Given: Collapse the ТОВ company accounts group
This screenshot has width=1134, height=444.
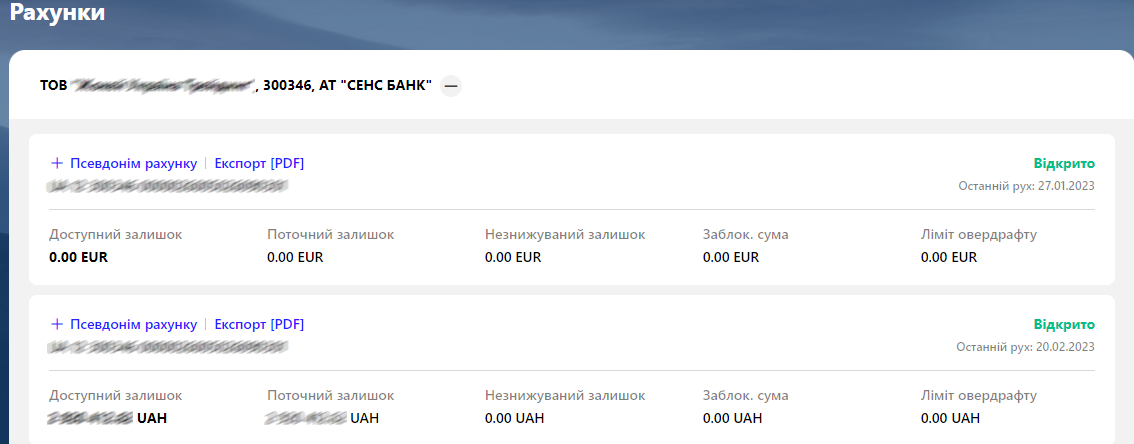Looking at the screenshot, I should pos(451,86).
